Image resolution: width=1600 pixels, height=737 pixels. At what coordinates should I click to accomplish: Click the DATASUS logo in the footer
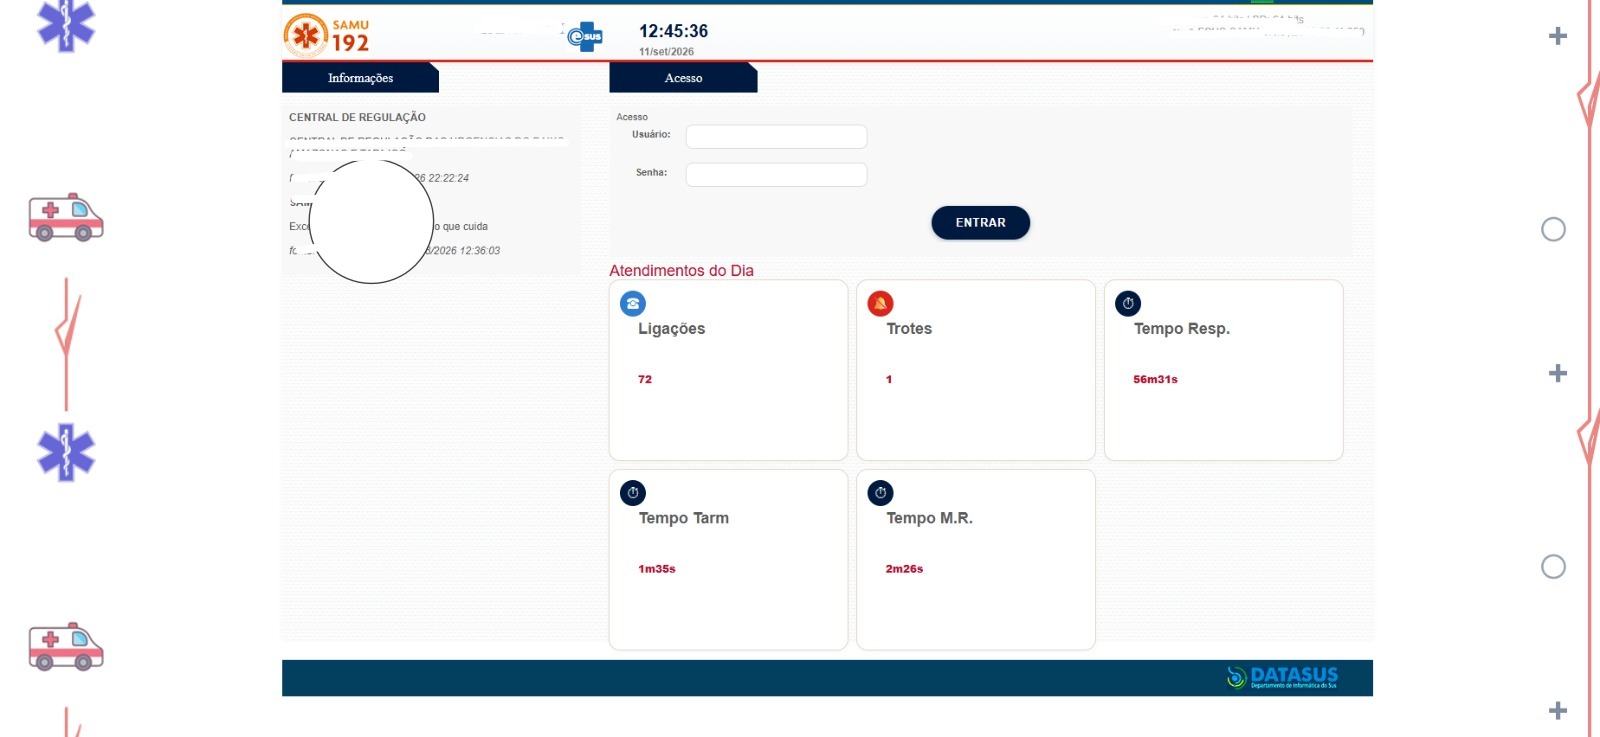pyautogui.click(x=1282, y=677)
